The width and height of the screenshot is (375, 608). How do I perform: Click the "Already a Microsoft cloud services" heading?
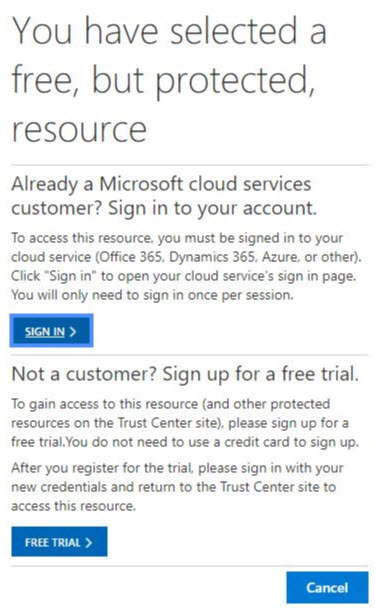[x=161, y=184]
